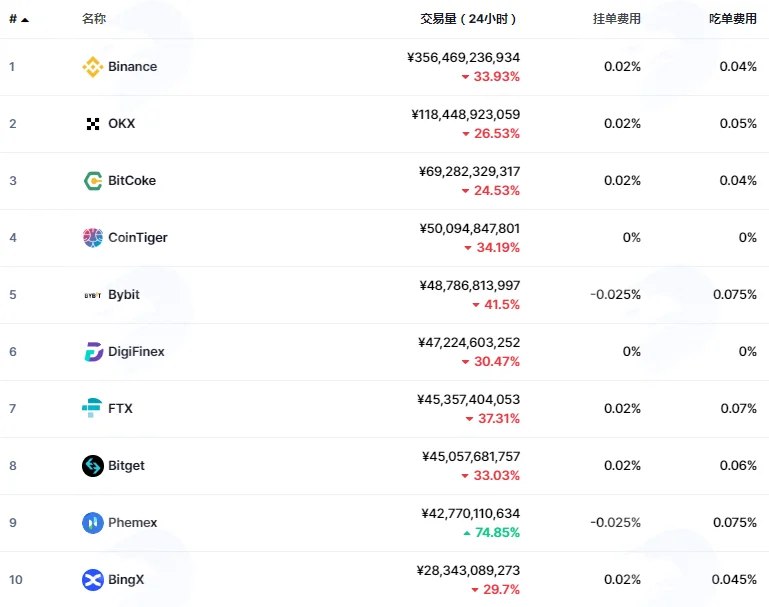This screenshot has height=607, width=769.
Task: Click the Bitget logo icon
Action: tap(93, 466)
